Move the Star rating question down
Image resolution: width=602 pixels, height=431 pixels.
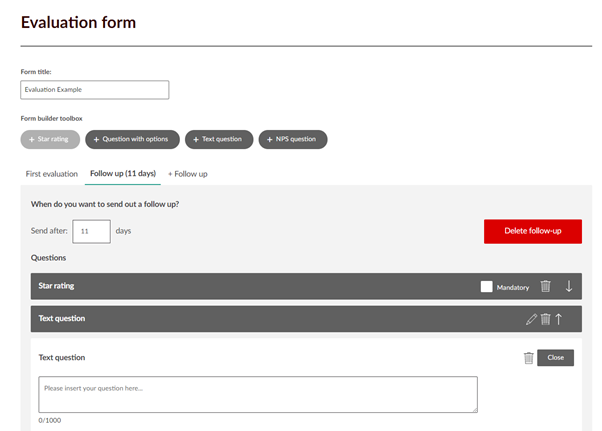pos(569,287)
